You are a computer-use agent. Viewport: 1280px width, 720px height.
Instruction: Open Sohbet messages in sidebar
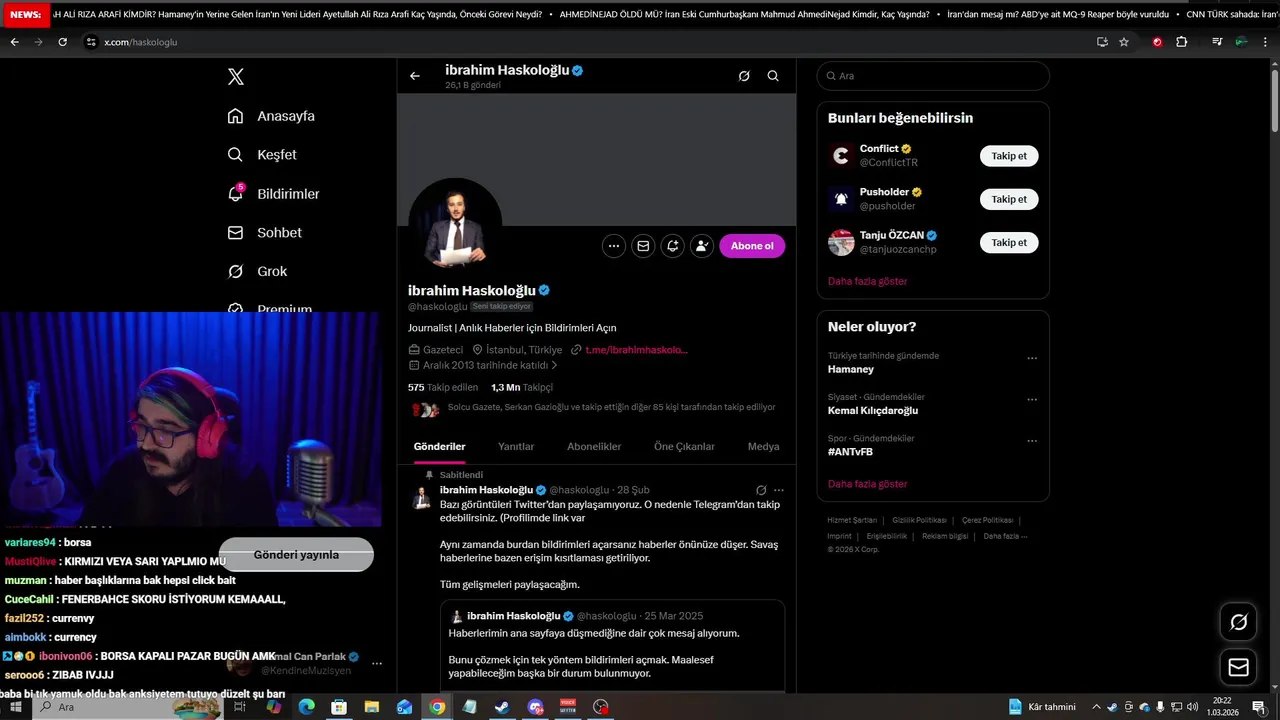265,232
